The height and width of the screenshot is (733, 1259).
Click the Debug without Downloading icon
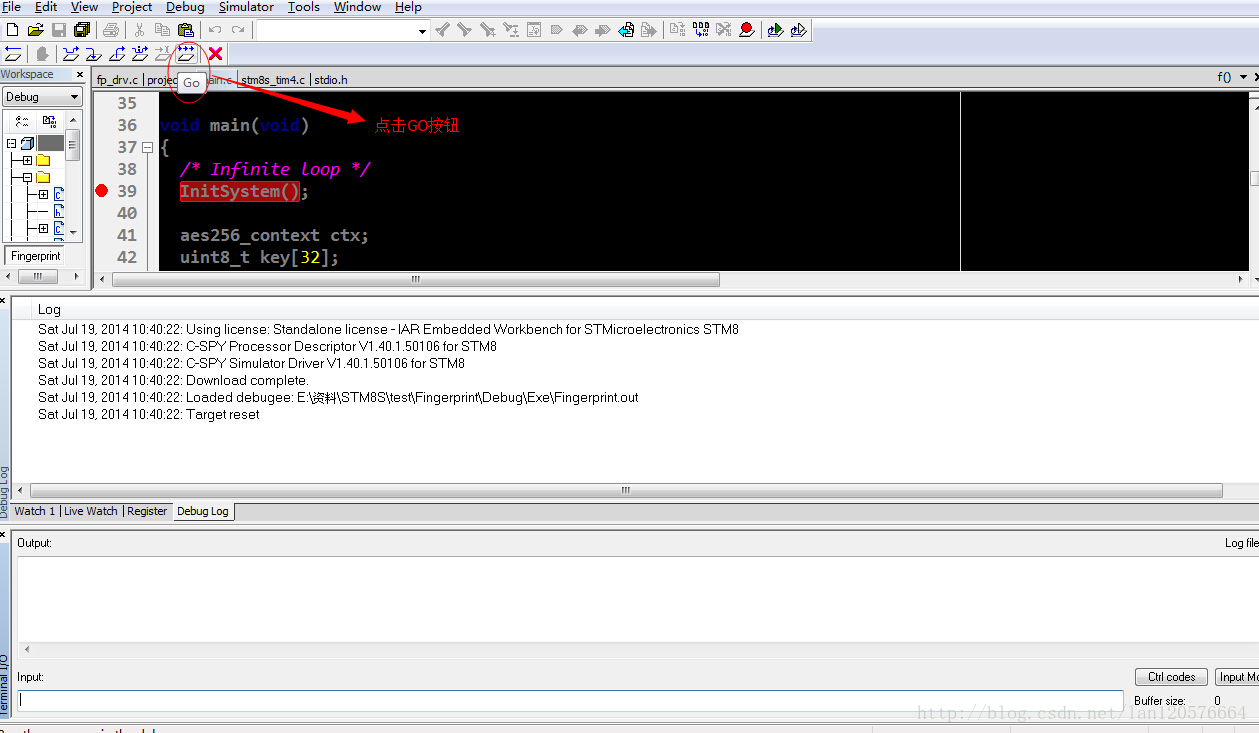coord(798,30)
